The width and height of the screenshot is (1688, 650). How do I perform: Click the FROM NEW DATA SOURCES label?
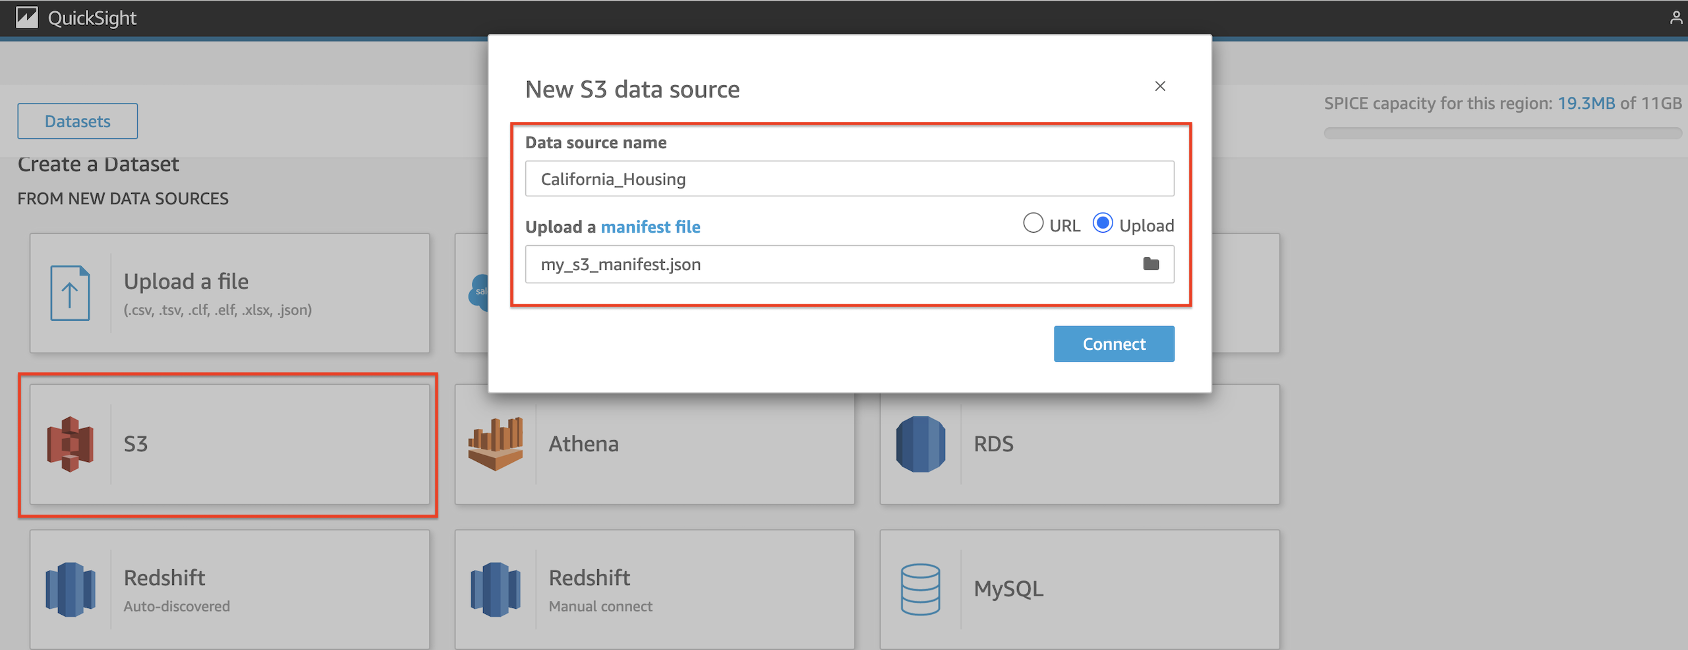[x=123, y=199]
